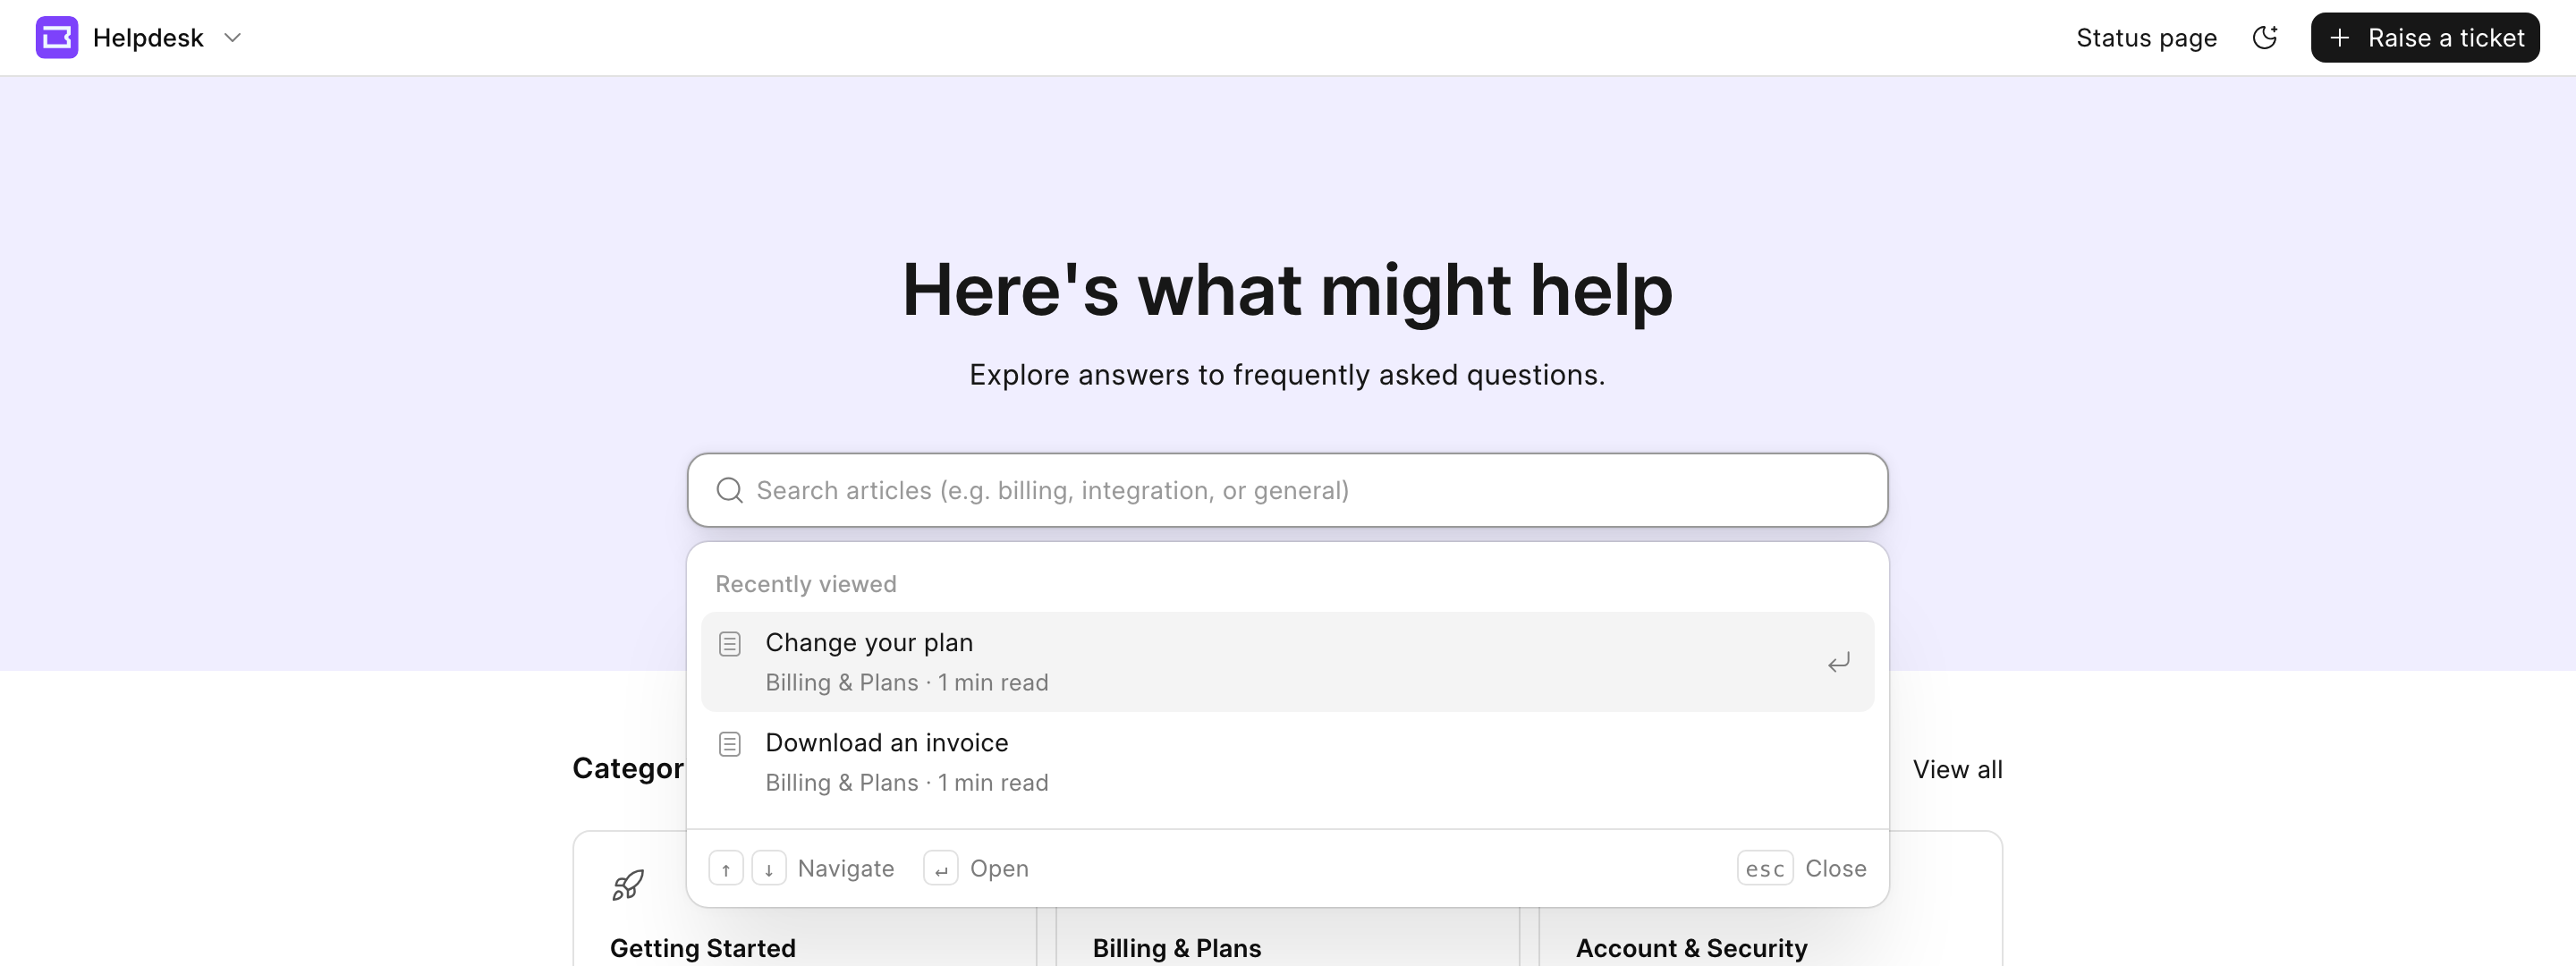2576x966 pixels.
Task: Click the up arrow navigate key
Action: [x=726, y=868]
